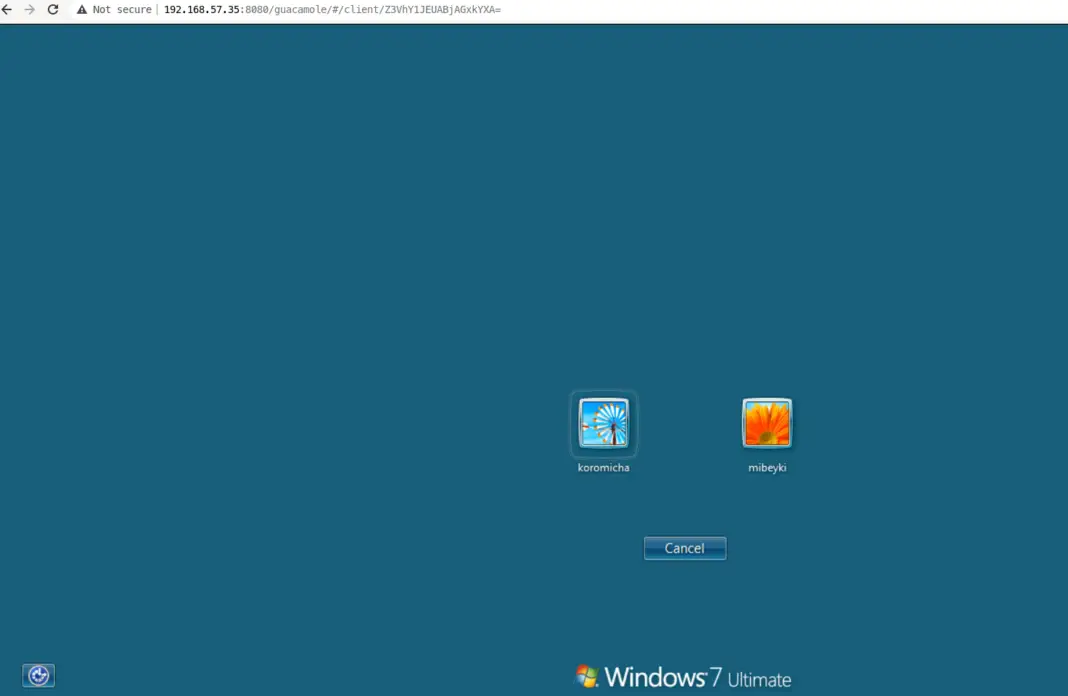Choose user by koromicha name label
This screenshot has height=696, width=1068.
coord(604,467)
